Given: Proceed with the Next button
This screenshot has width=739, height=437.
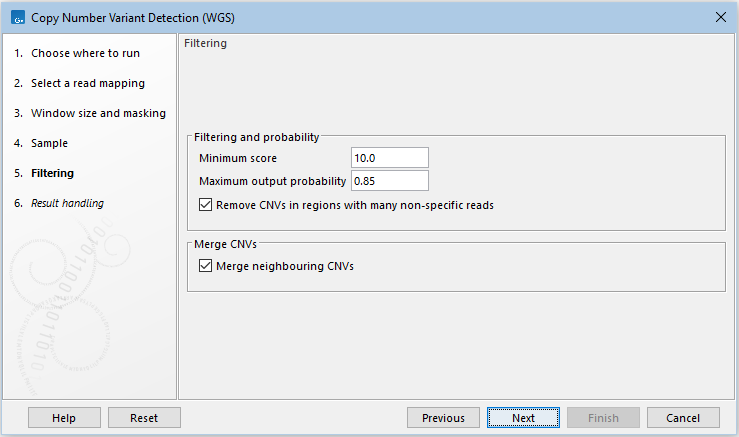Looking at the screenshot, I should (523, 418).
